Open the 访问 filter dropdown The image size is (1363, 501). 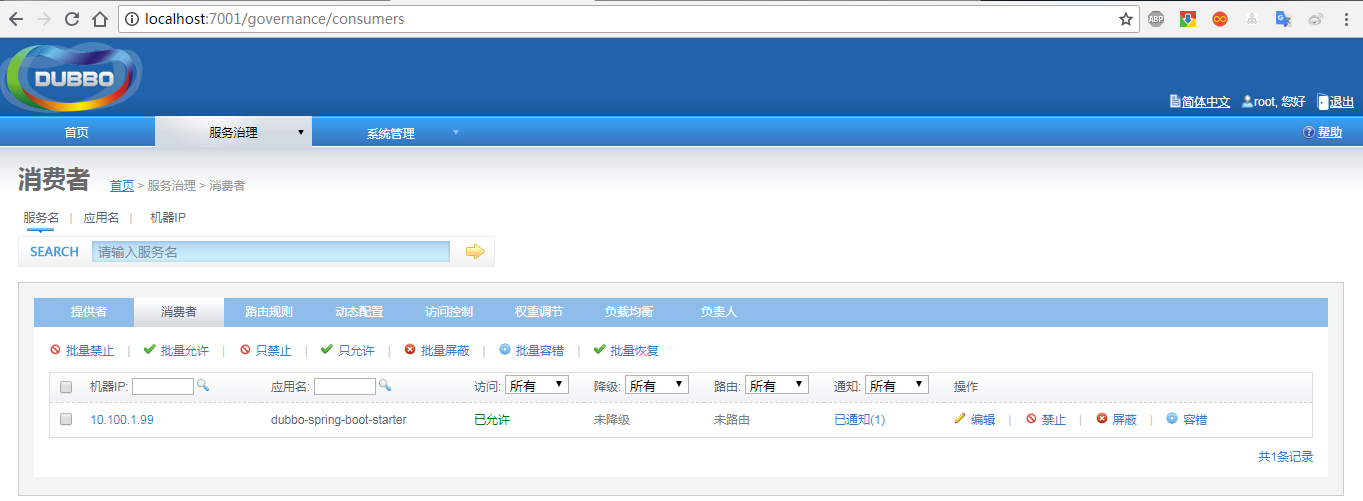(x=537, y=385)
